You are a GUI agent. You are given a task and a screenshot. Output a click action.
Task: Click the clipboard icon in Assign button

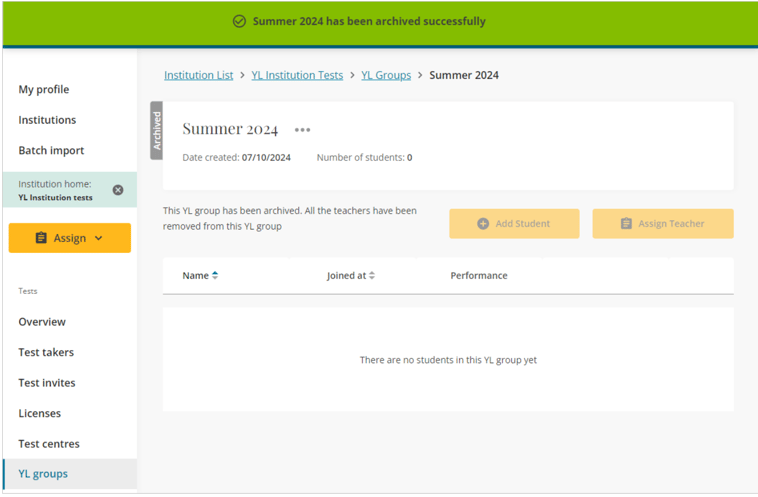(41, 238)
